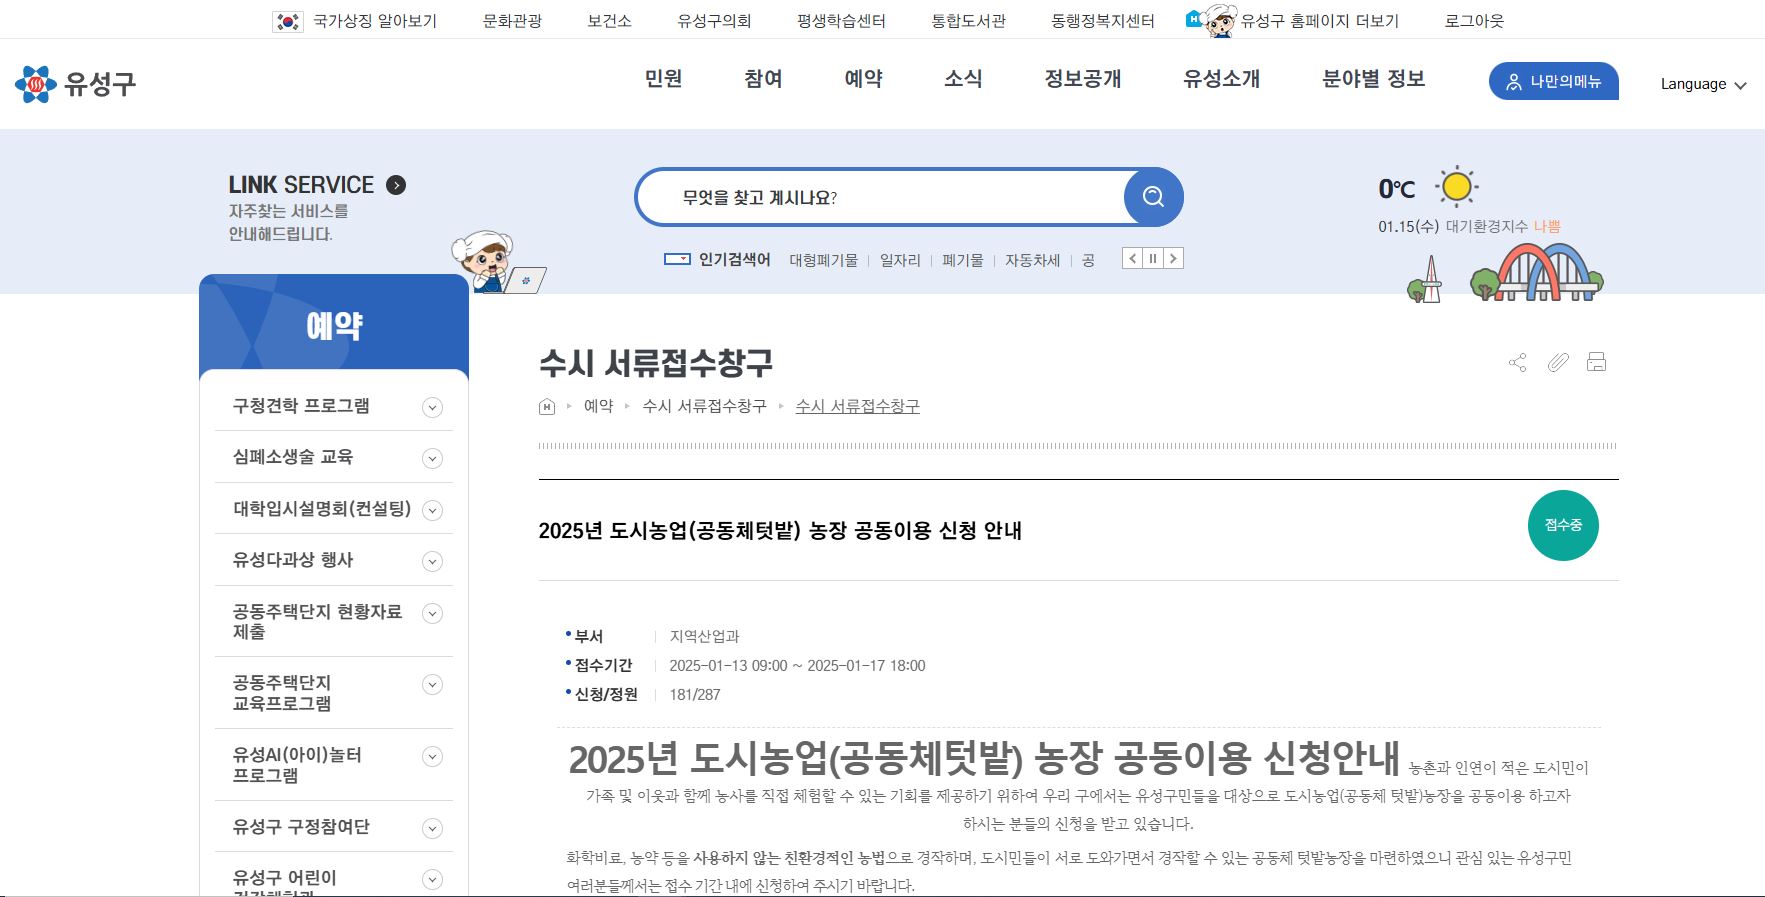Click 유성다과상 행사 sidebar text
1765x897 pixels.
point(293,560)
